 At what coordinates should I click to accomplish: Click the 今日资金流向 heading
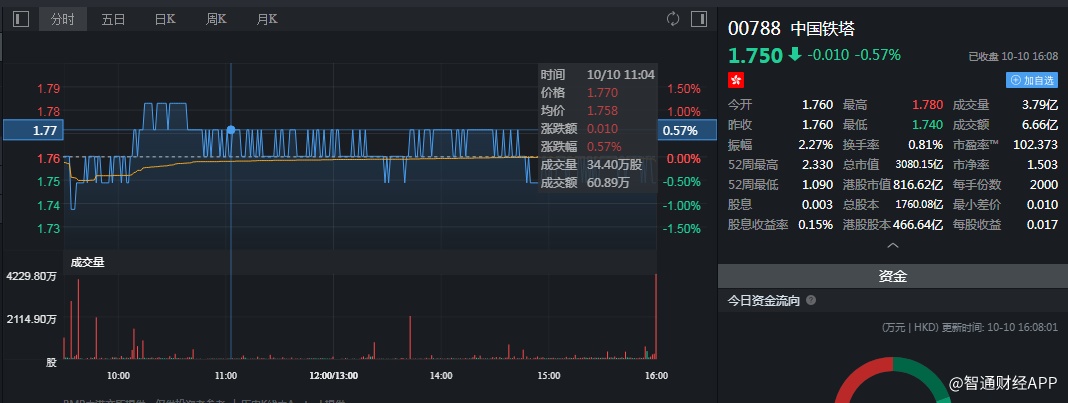pyautogui.click(x=764, y=300)
